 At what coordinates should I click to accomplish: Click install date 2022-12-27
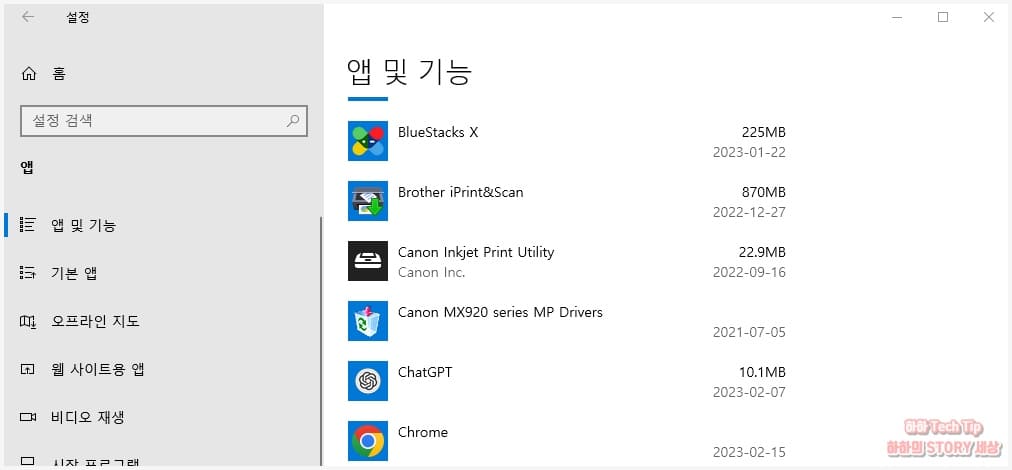[749, 212]
